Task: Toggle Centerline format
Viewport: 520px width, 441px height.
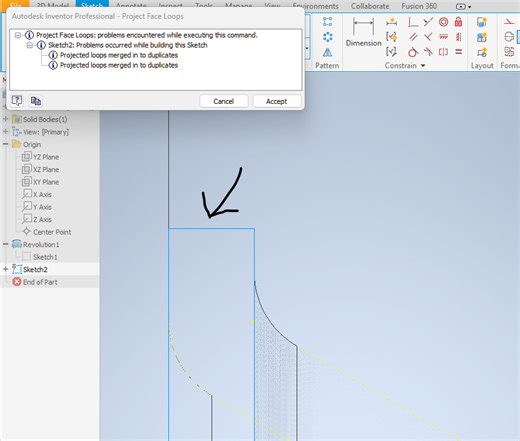Action: coord(509,37)
